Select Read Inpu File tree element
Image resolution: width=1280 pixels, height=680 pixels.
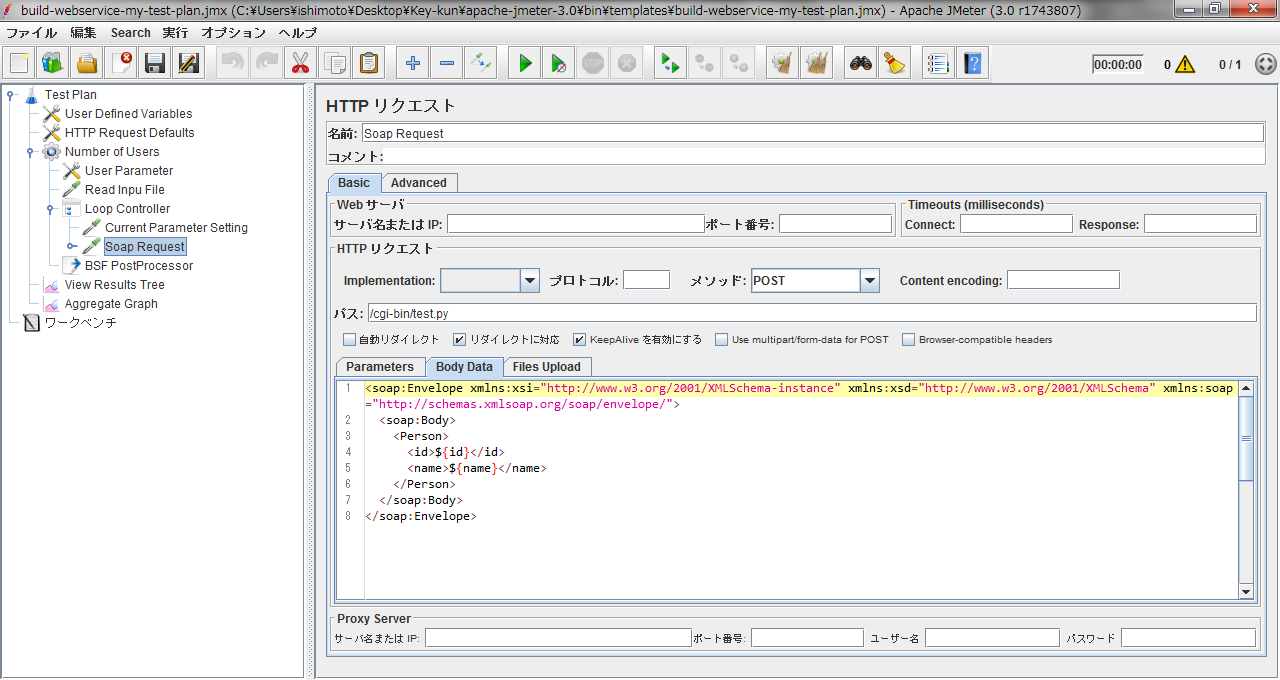(x=124, y=190)
